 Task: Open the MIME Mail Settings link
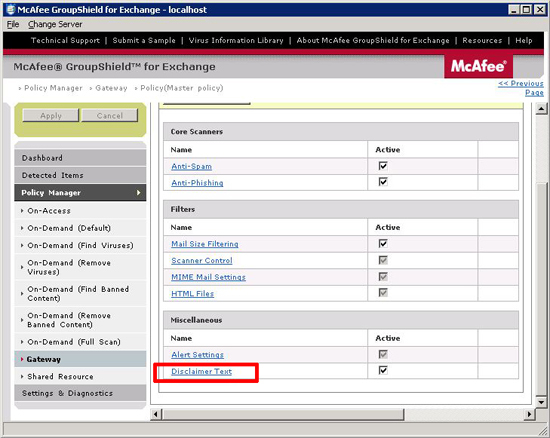pos(208,277)
